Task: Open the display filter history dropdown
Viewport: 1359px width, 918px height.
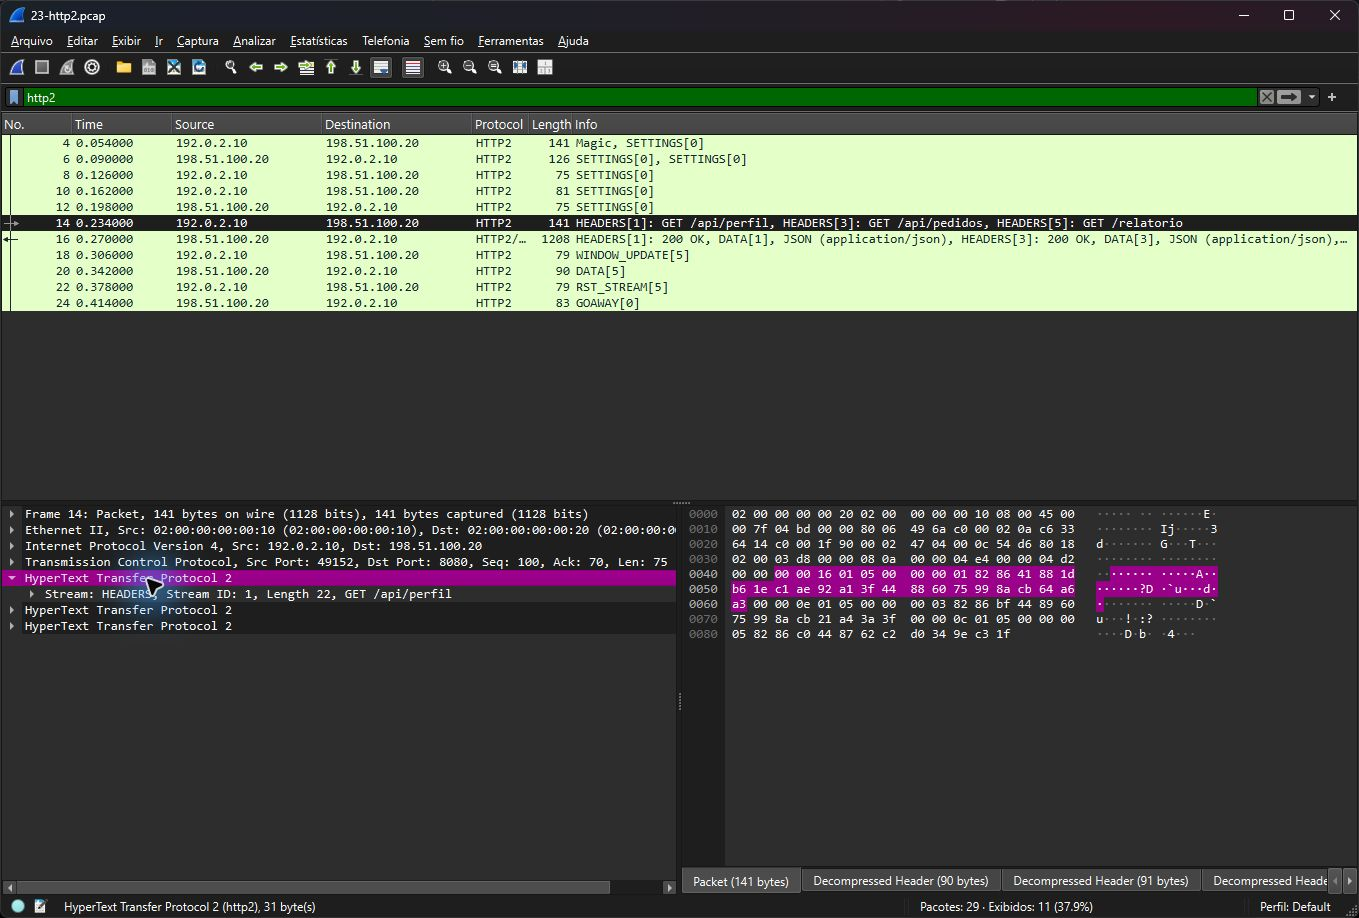Action: click(1311, 97)
